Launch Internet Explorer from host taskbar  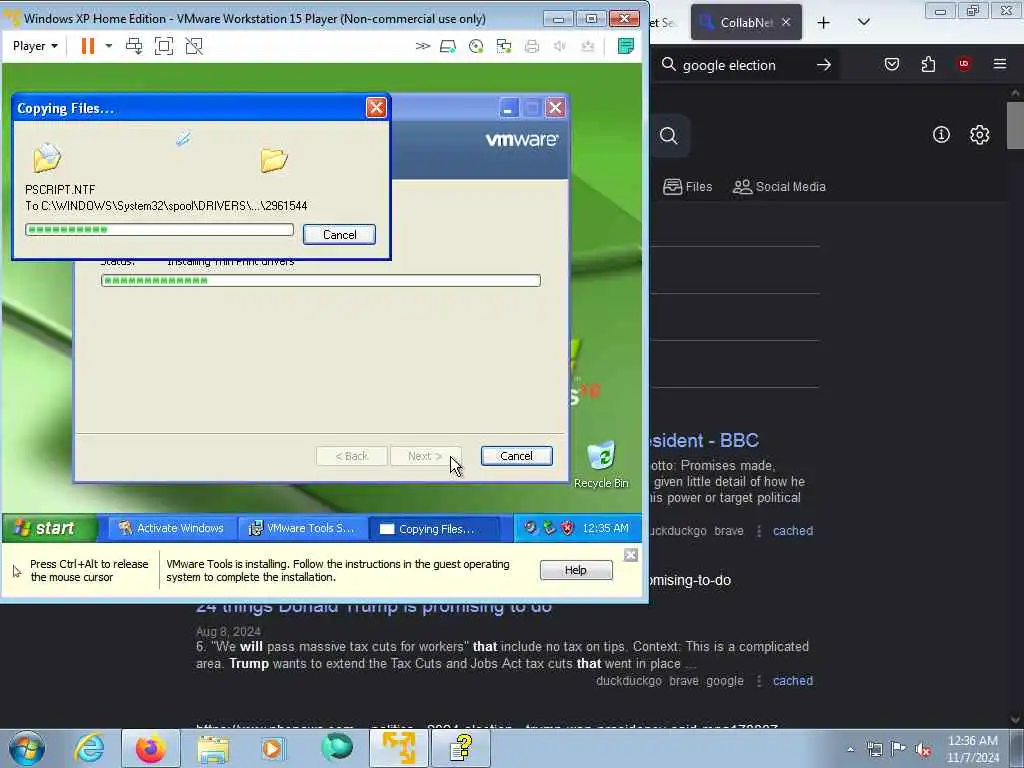(x=89, y=748)
